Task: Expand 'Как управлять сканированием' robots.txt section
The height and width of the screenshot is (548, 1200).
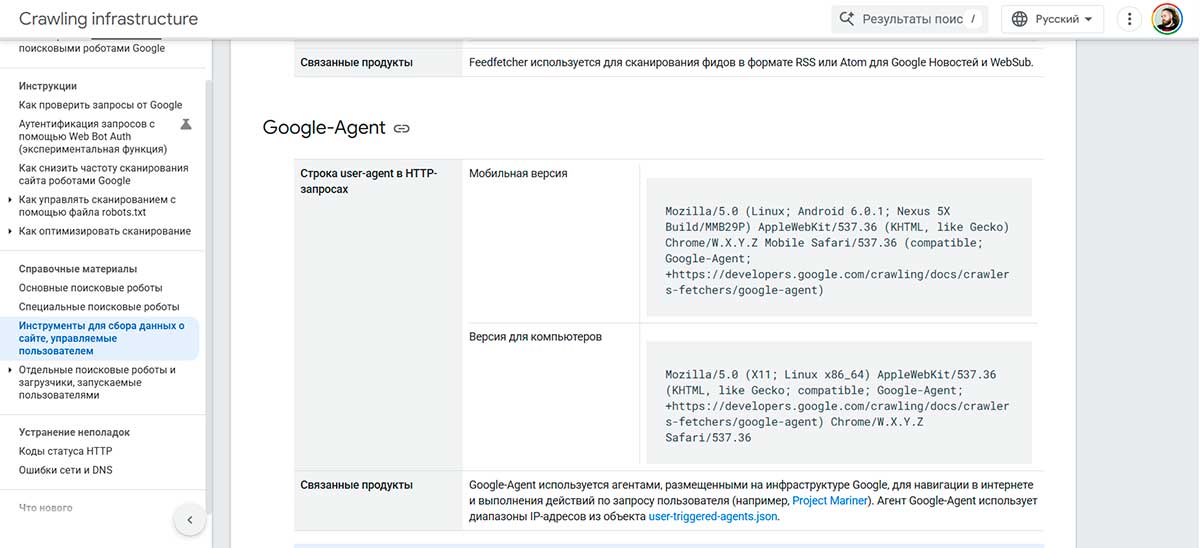Action: click(10, 200)
